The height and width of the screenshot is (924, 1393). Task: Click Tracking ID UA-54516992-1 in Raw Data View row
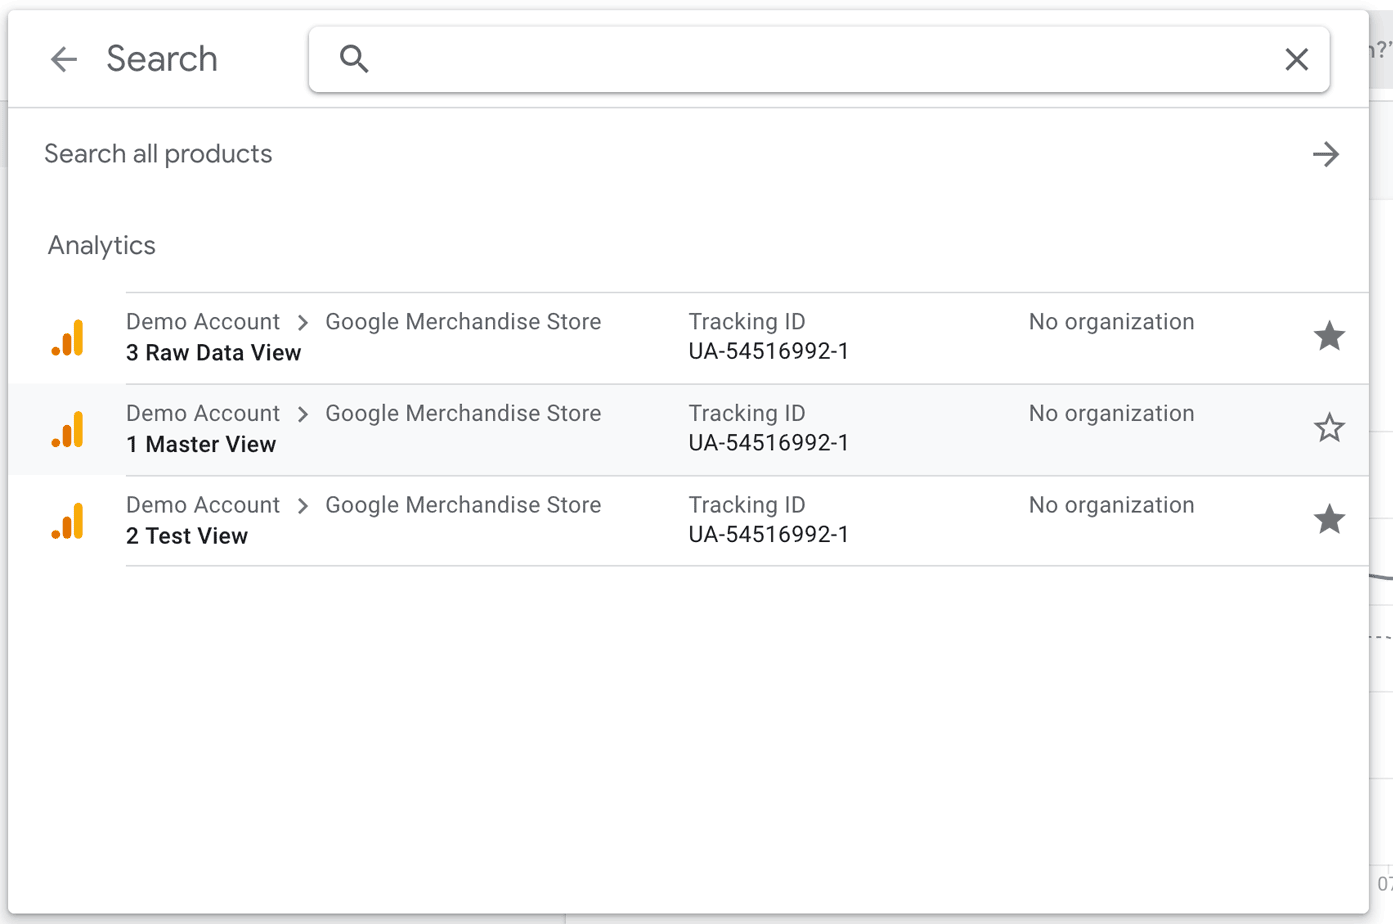pos(768,337)
